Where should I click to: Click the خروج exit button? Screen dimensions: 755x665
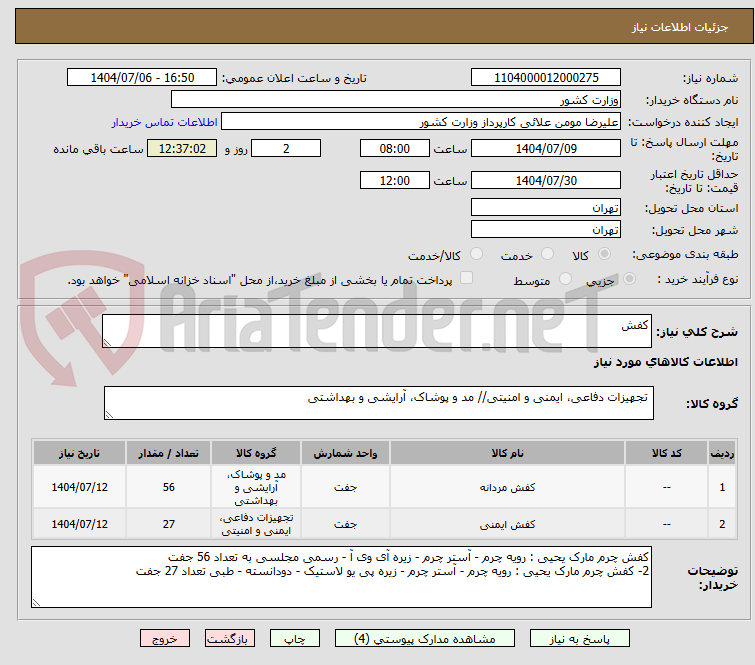pyautogui.click(x=165, y=639)
